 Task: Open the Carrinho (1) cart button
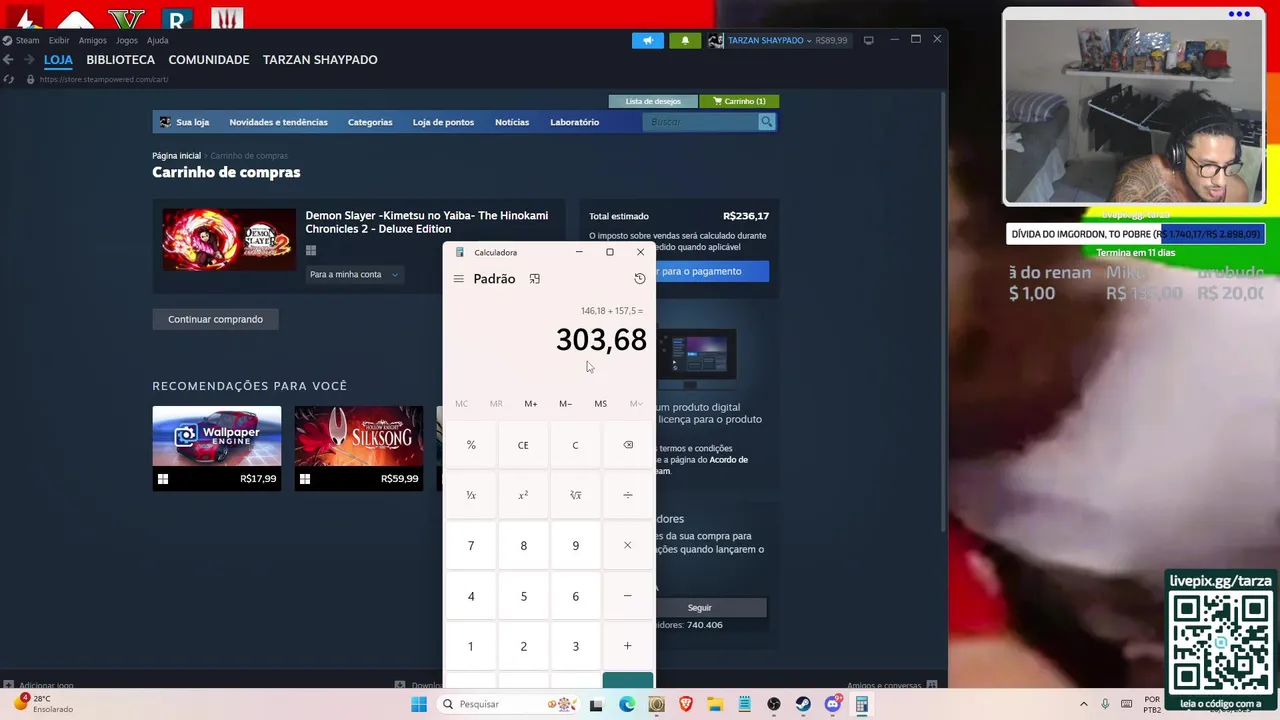coord(739,101)
